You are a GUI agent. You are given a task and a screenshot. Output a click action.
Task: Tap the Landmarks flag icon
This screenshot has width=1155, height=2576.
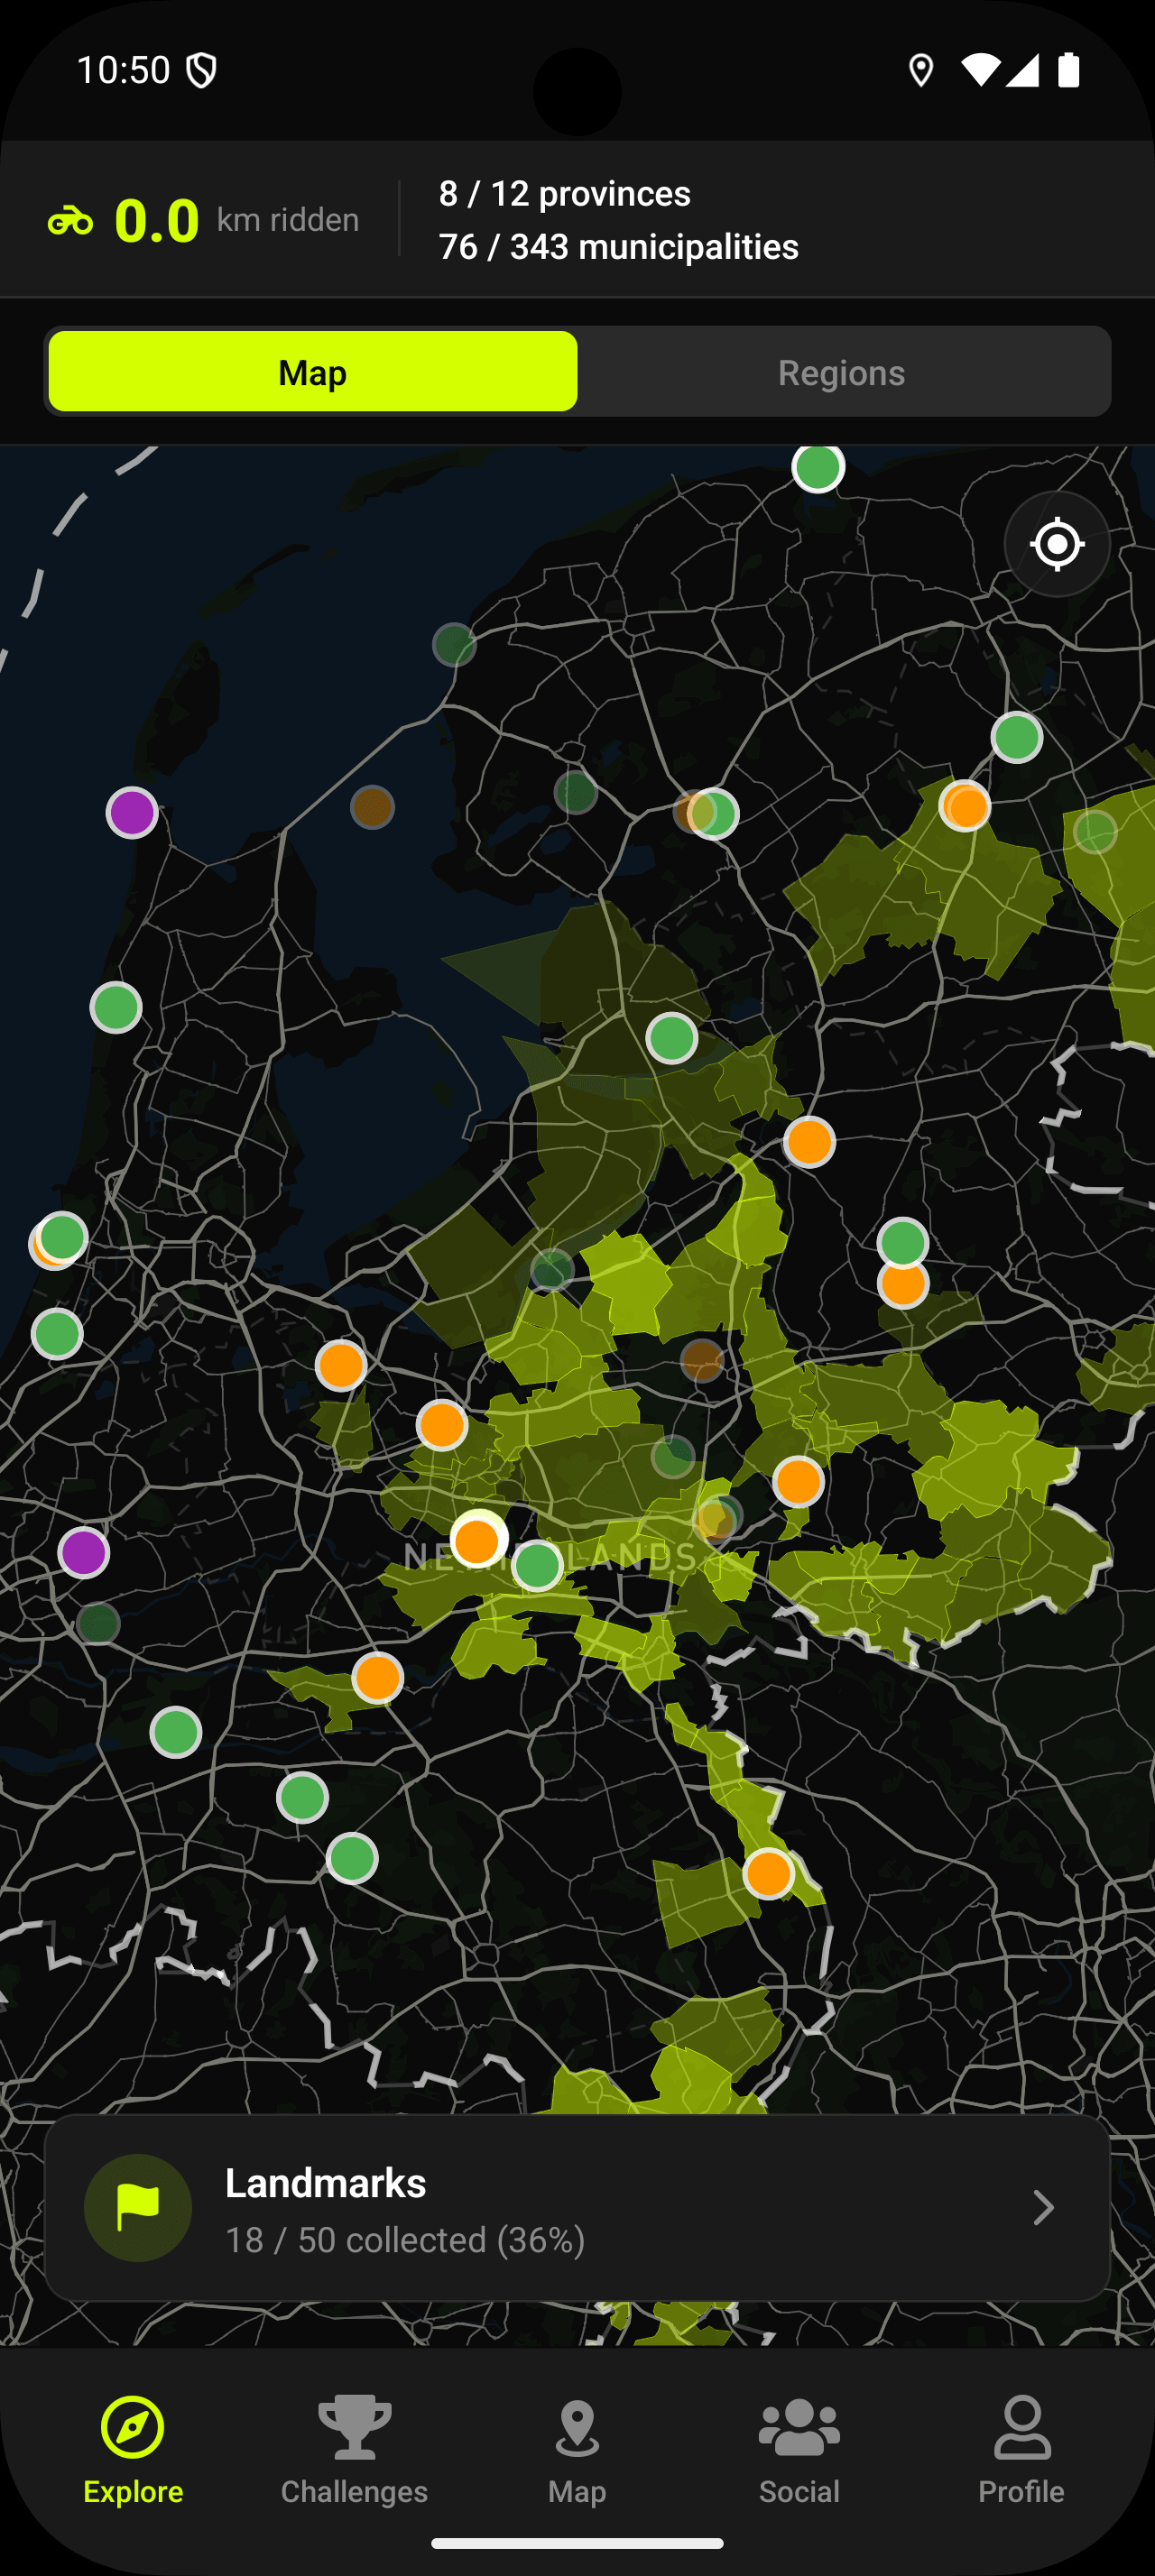[x=138, y=2207]
